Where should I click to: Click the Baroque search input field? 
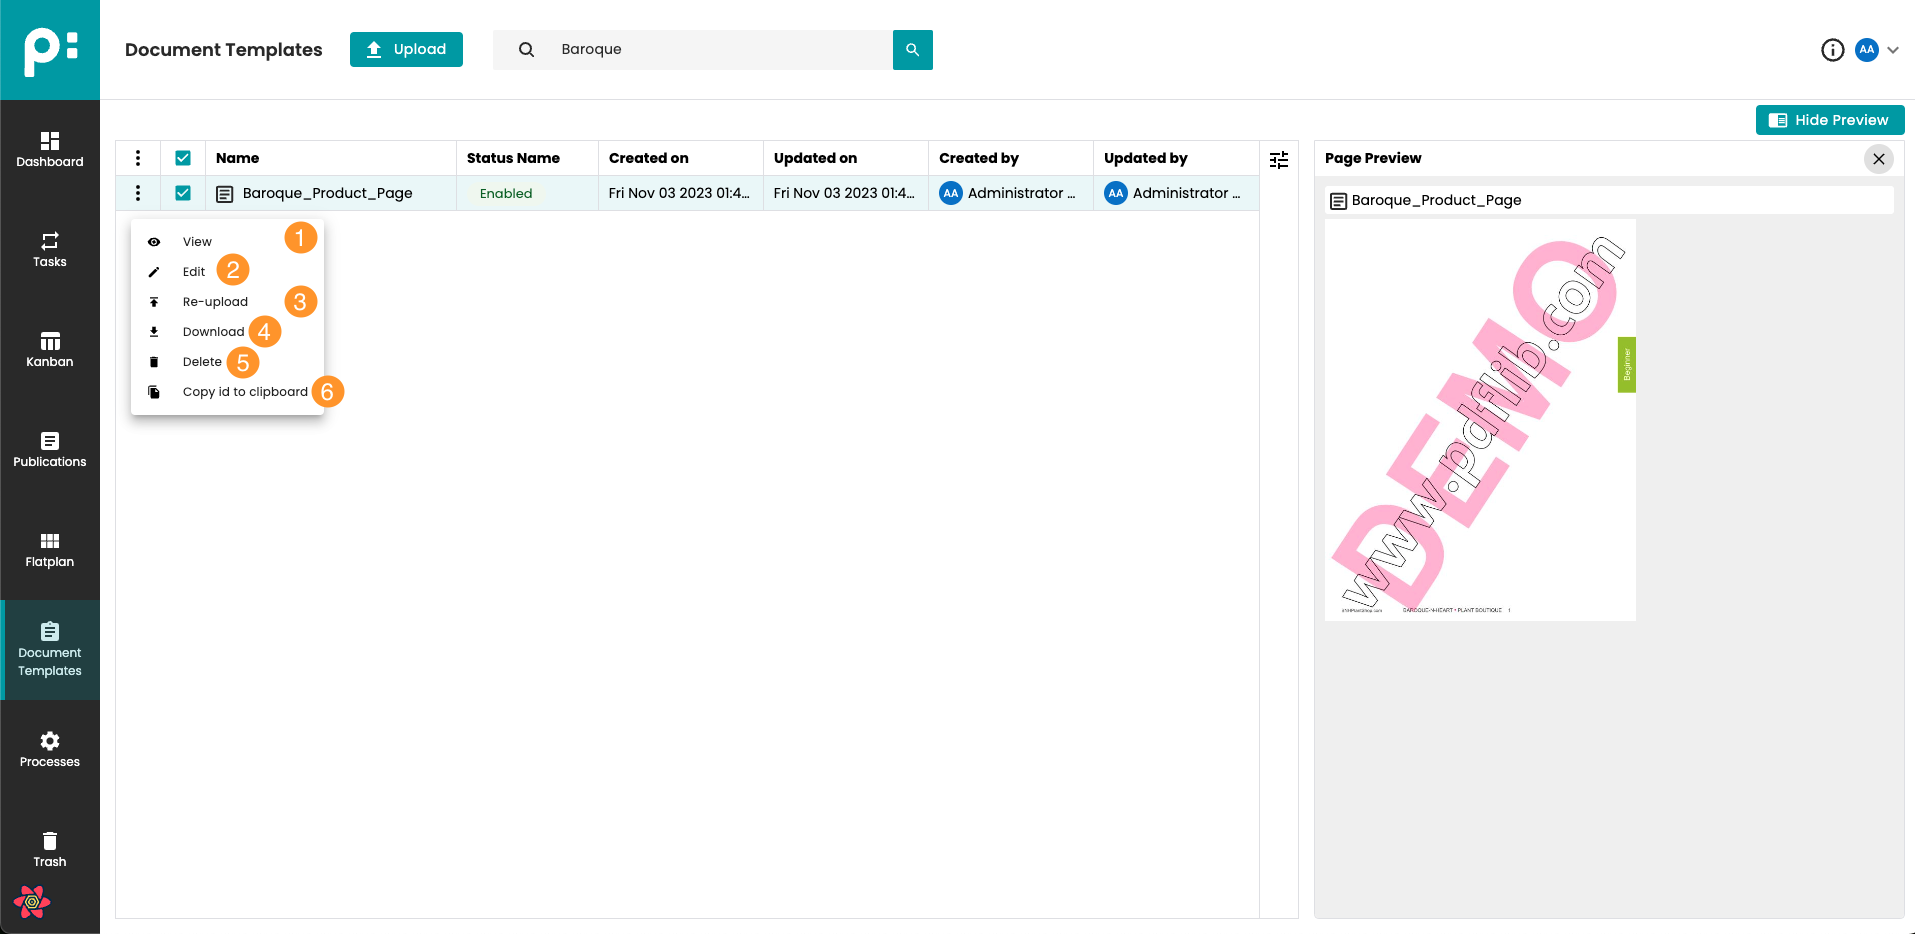[720, 50]
